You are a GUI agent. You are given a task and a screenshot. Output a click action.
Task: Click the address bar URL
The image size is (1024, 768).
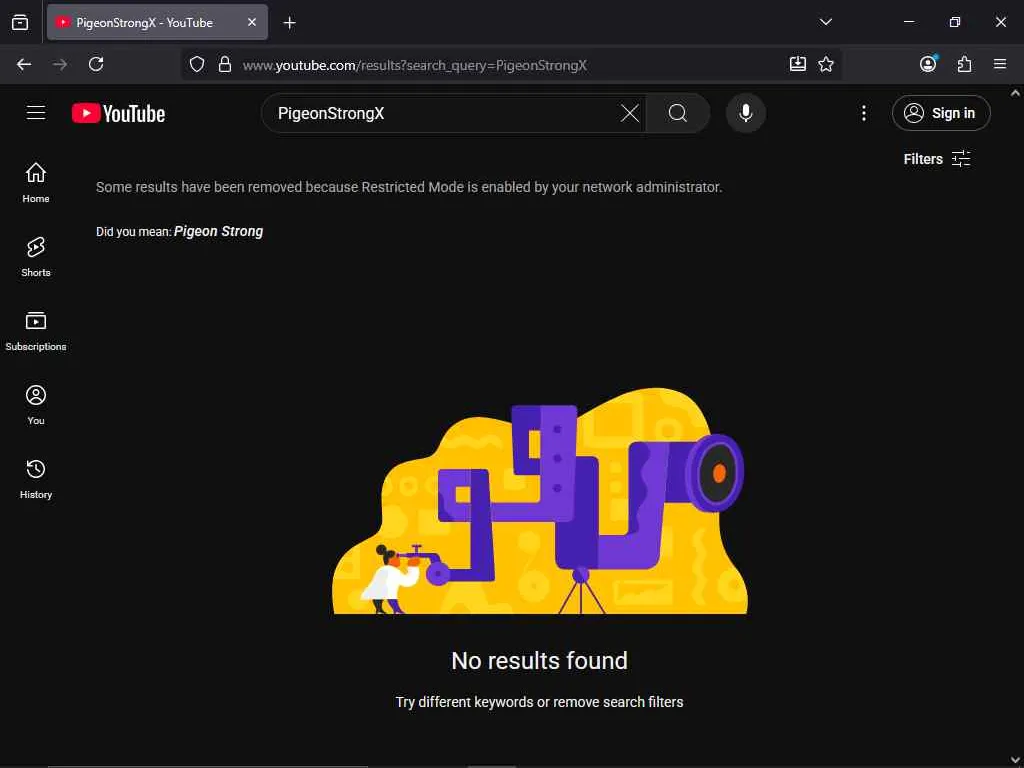click(415, 65)
